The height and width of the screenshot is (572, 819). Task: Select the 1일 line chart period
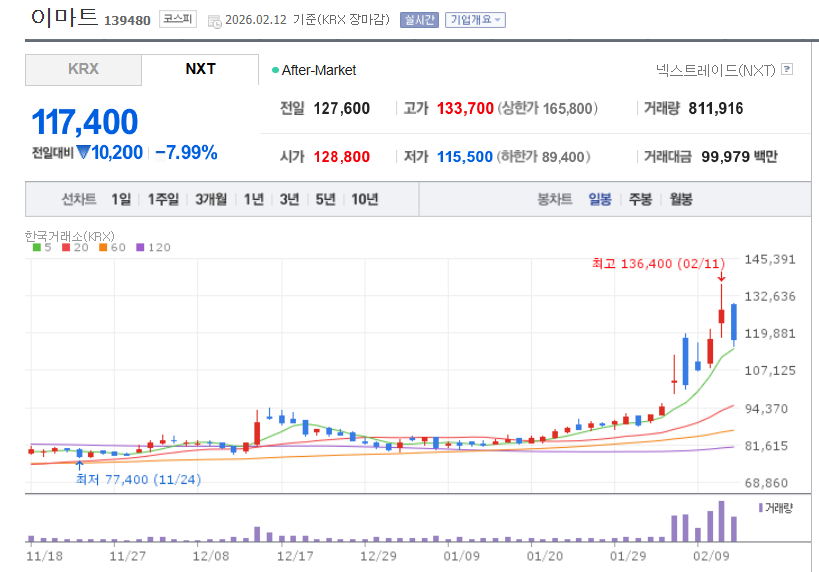(121, 199)
